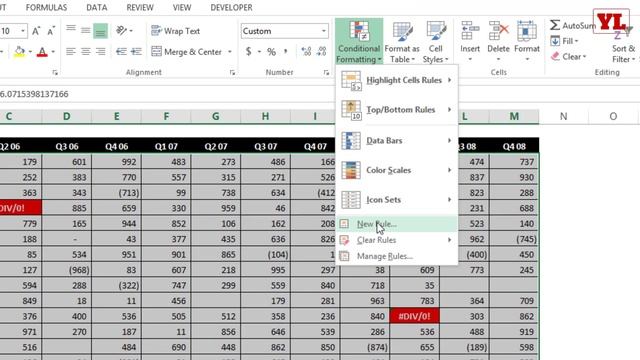Screen dimensions: 640x360
Task: Align text right
Action: 100,51
